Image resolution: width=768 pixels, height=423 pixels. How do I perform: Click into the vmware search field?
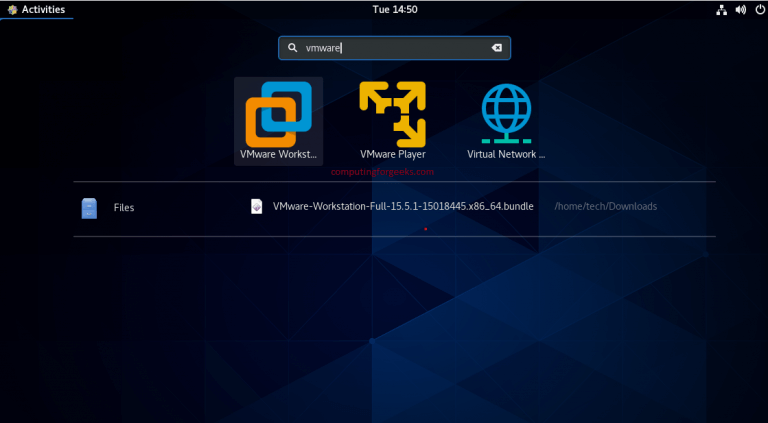point(394,48)
